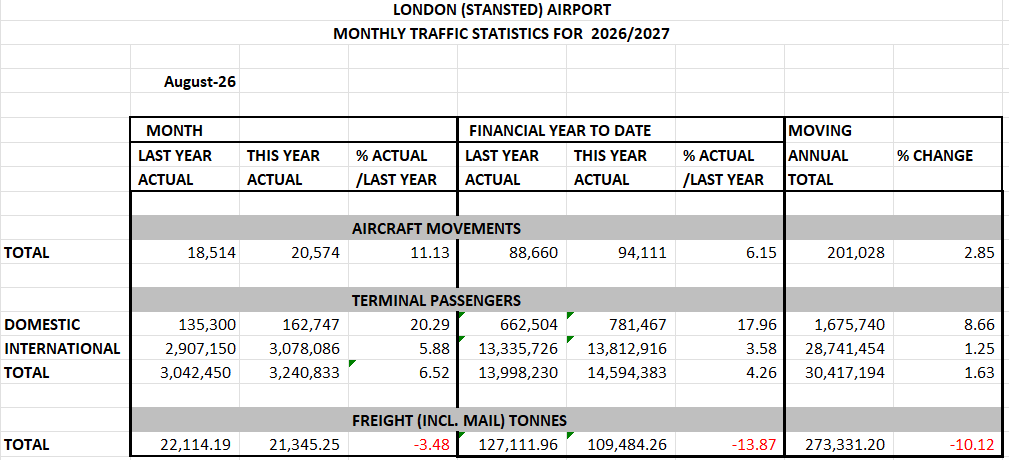Click the 6.52 percentage cell
This screenshot has height=460, width=1009.
(403, 373)
